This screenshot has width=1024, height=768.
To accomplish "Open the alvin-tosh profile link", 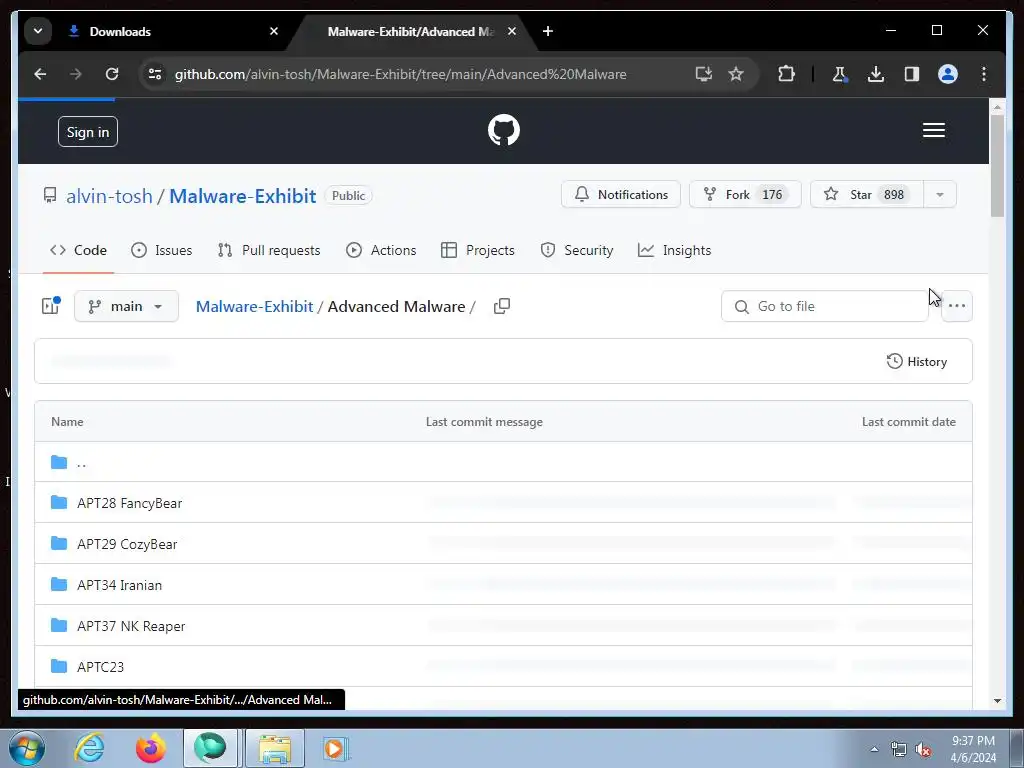I will point(109,196).
